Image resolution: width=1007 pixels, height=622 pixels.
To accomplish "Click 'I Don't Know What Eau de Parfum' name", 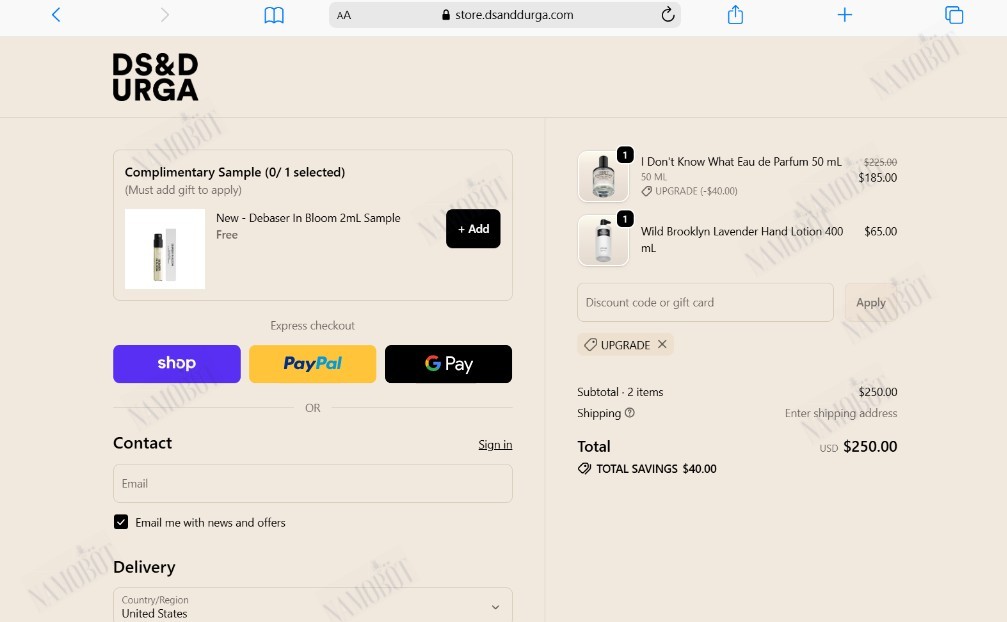I will 741,162.
